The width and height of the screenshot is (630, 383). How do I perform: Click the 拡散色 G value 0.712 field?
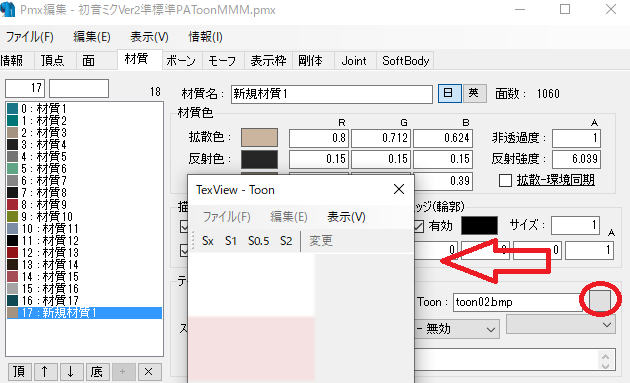click(381, 138)
